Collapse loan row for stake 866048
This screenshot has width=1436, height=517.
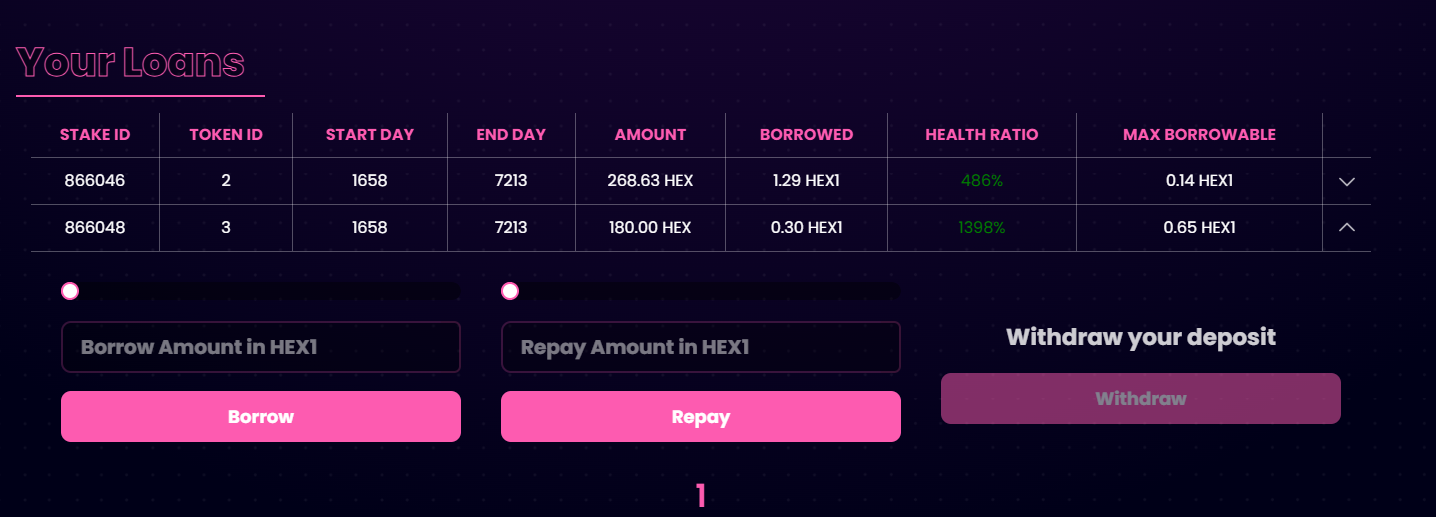1346,228
